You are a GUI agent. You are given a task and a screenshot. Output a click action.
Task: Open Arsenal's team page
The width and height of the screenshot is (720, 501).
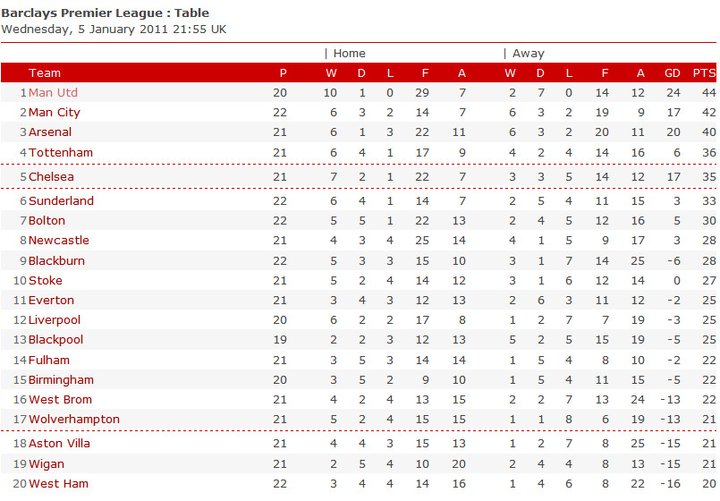coord(50,133)
